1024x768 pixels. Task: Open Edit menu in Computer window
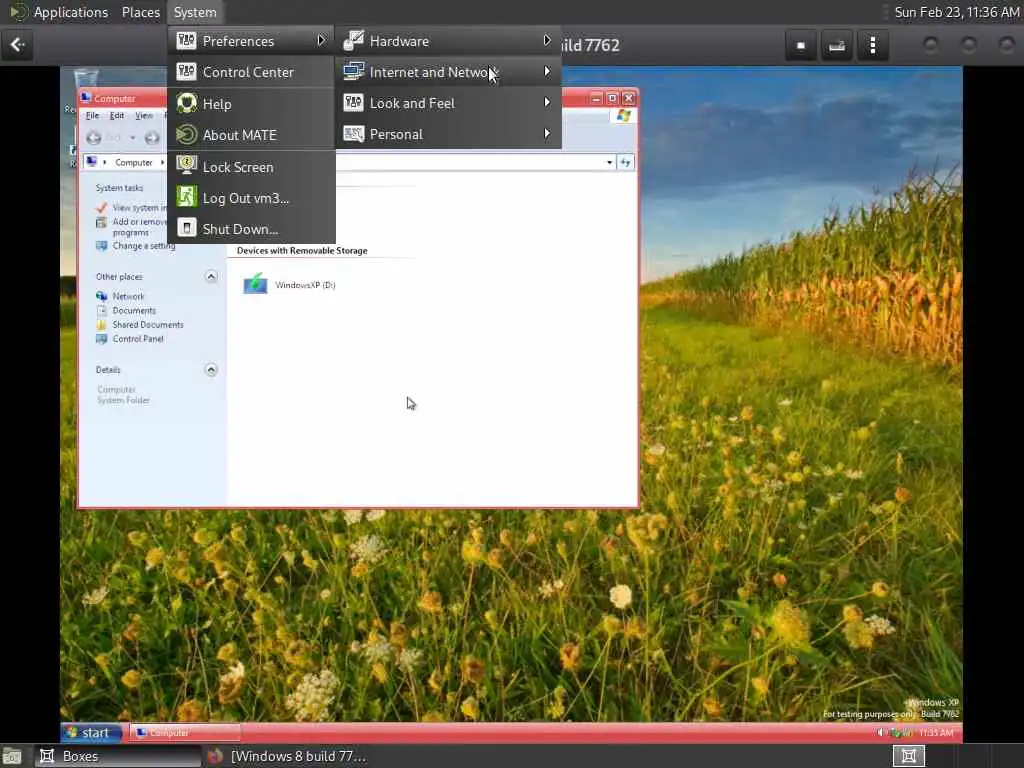(x=117, y=116)
